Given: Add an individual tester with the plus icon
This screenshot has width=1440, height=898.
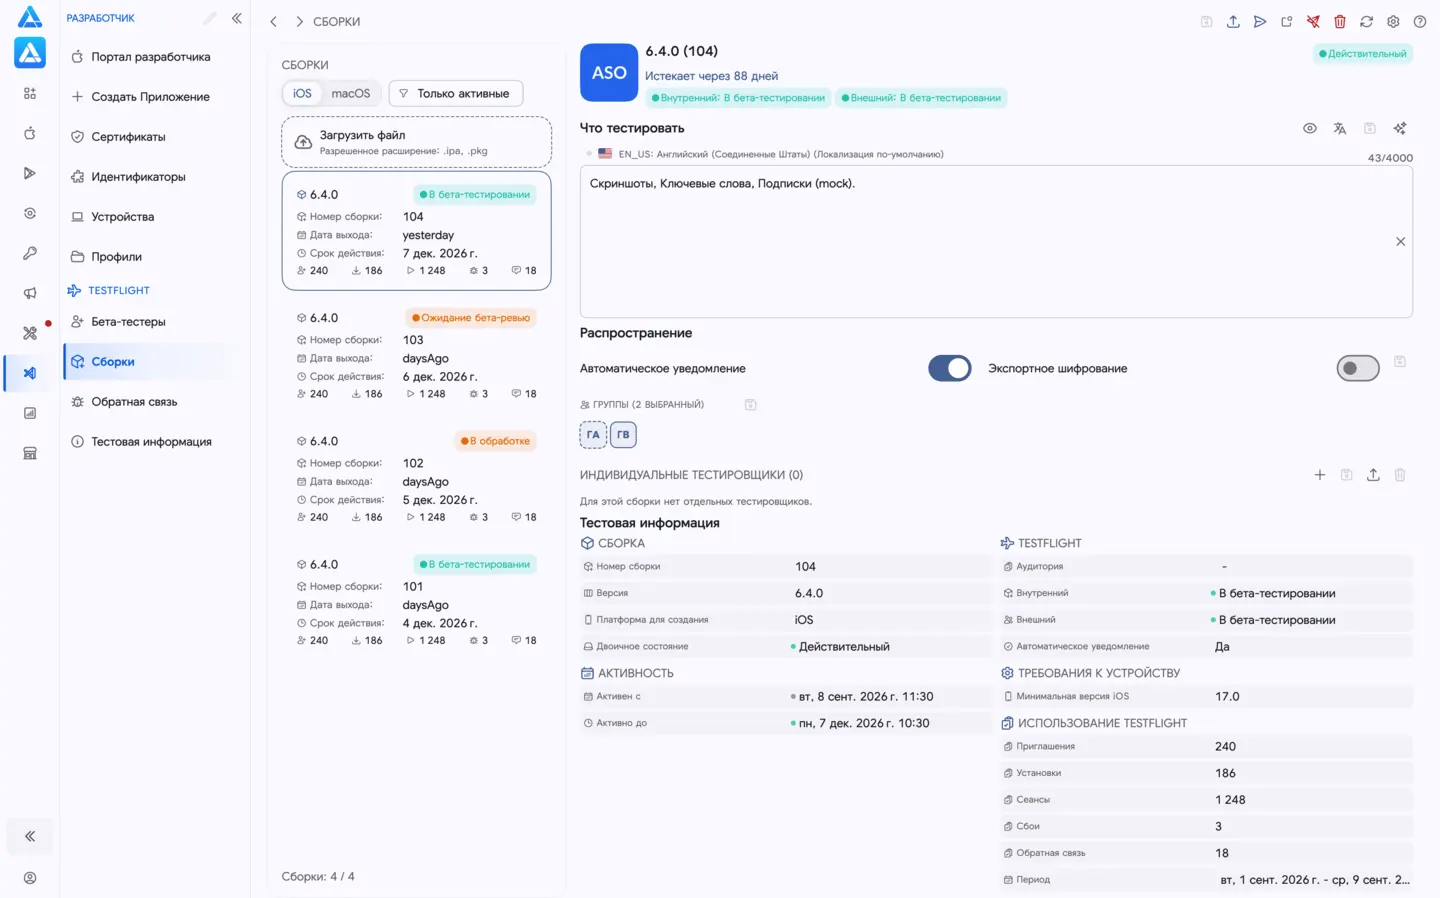Looking at the screenshot, I should point(1319,475).
